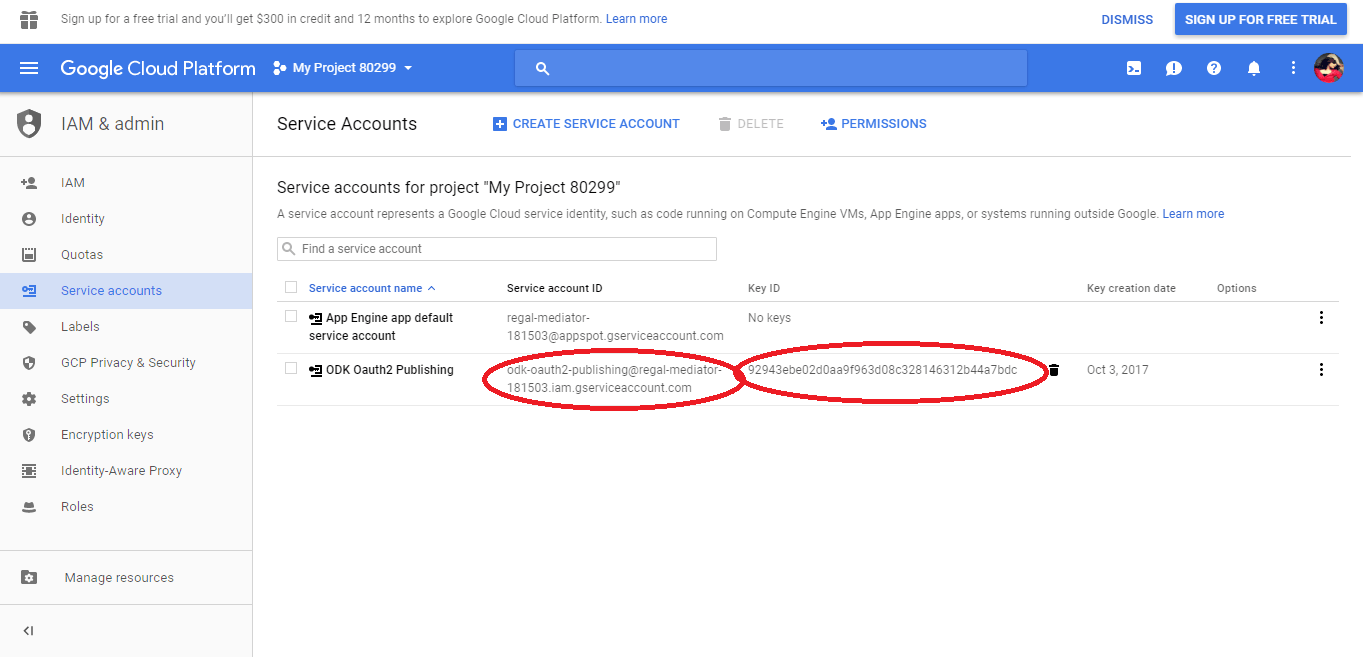The image size is (1363, 657).
Task: Dismiss the free trial banner
Action: 1127,19
